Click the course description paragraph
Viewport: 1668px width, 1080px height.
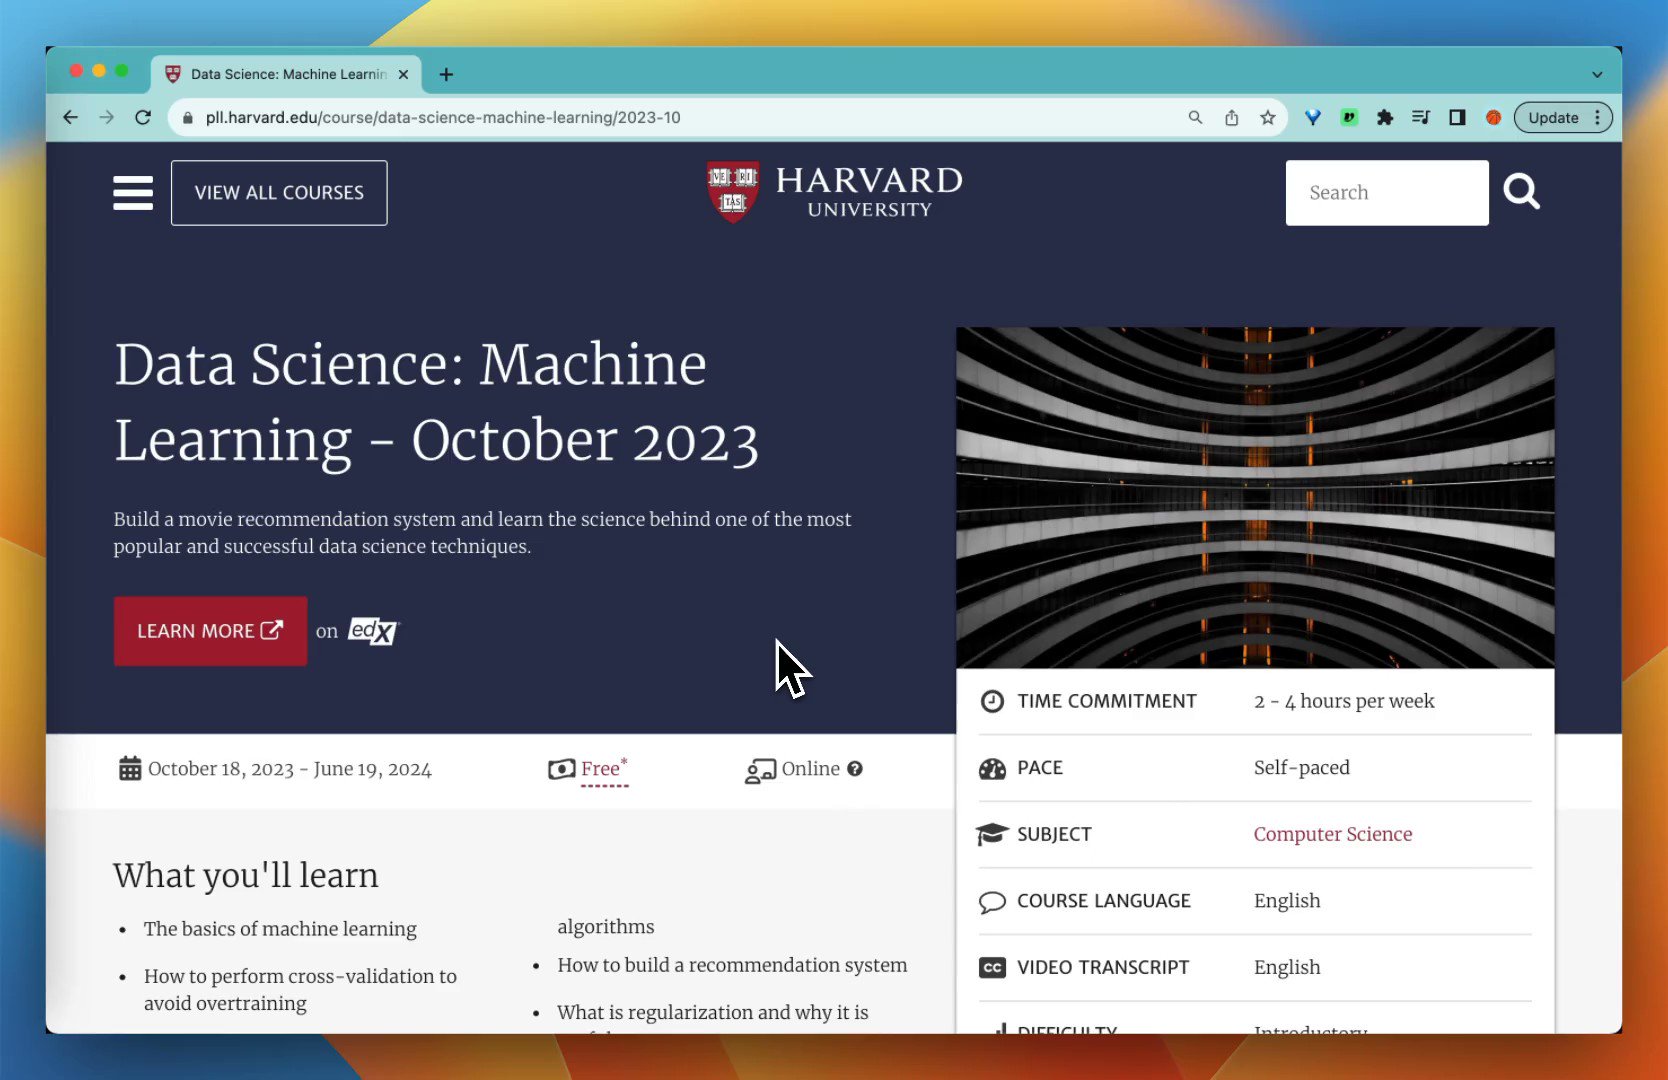point(482,533)
